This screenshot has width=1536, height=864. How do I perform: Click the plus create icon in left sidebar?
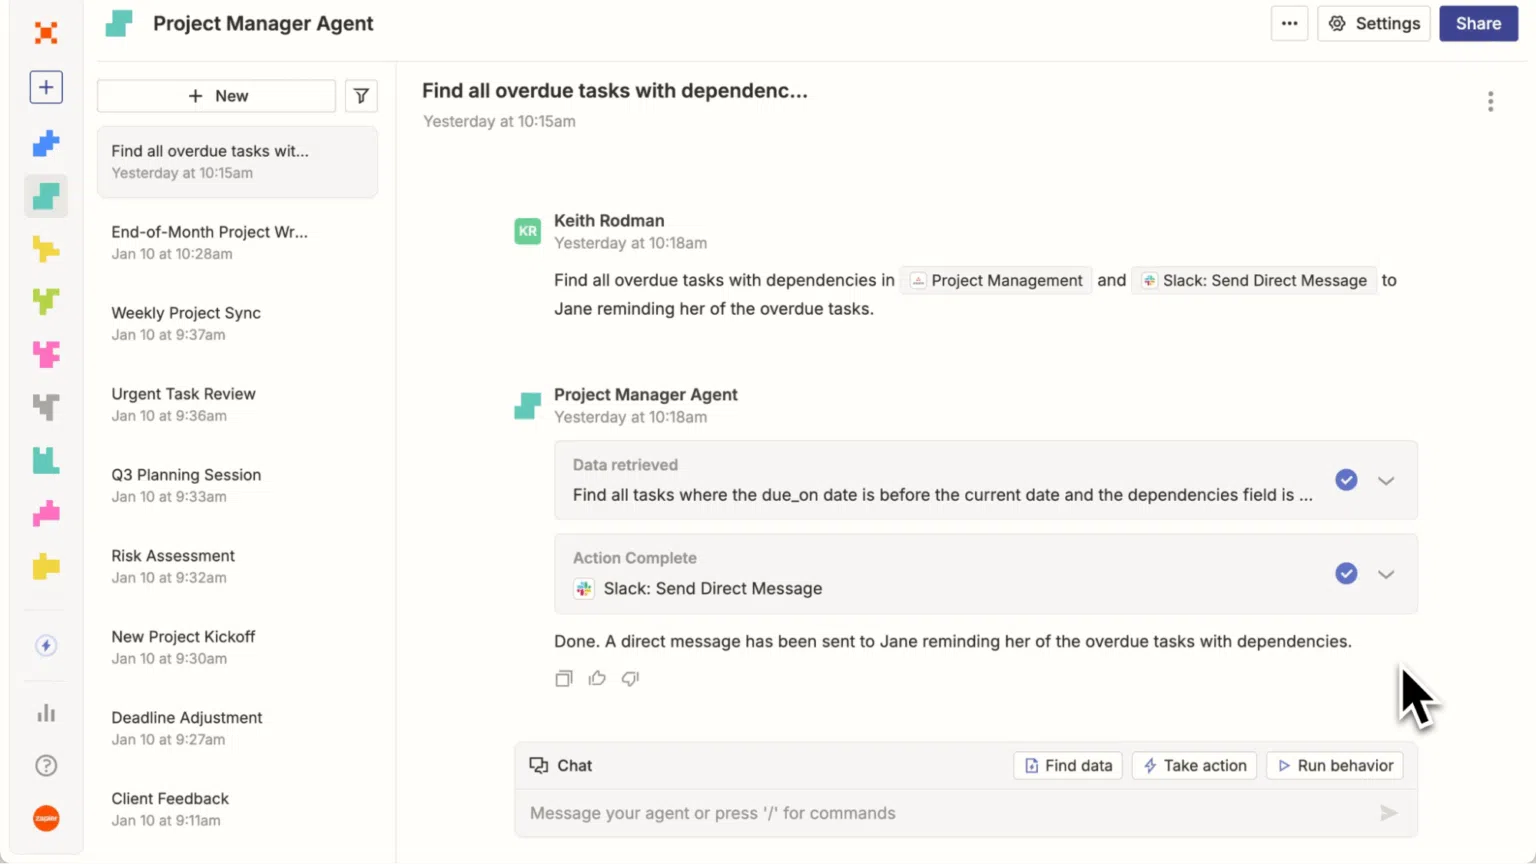(x=46, y=87)
